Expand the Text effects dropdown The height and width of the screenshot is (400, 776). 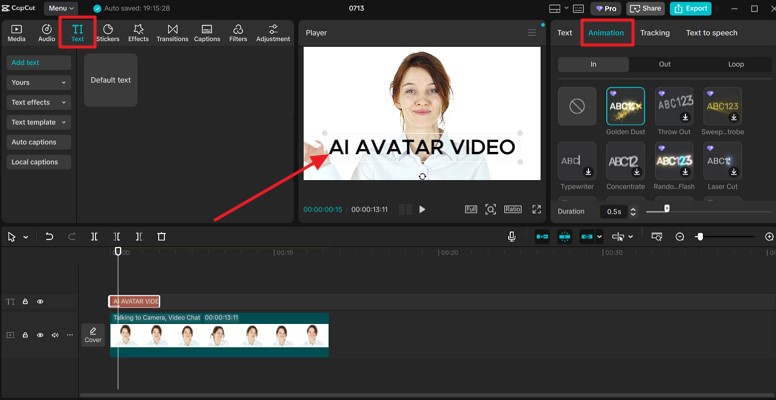click(39, 102)
